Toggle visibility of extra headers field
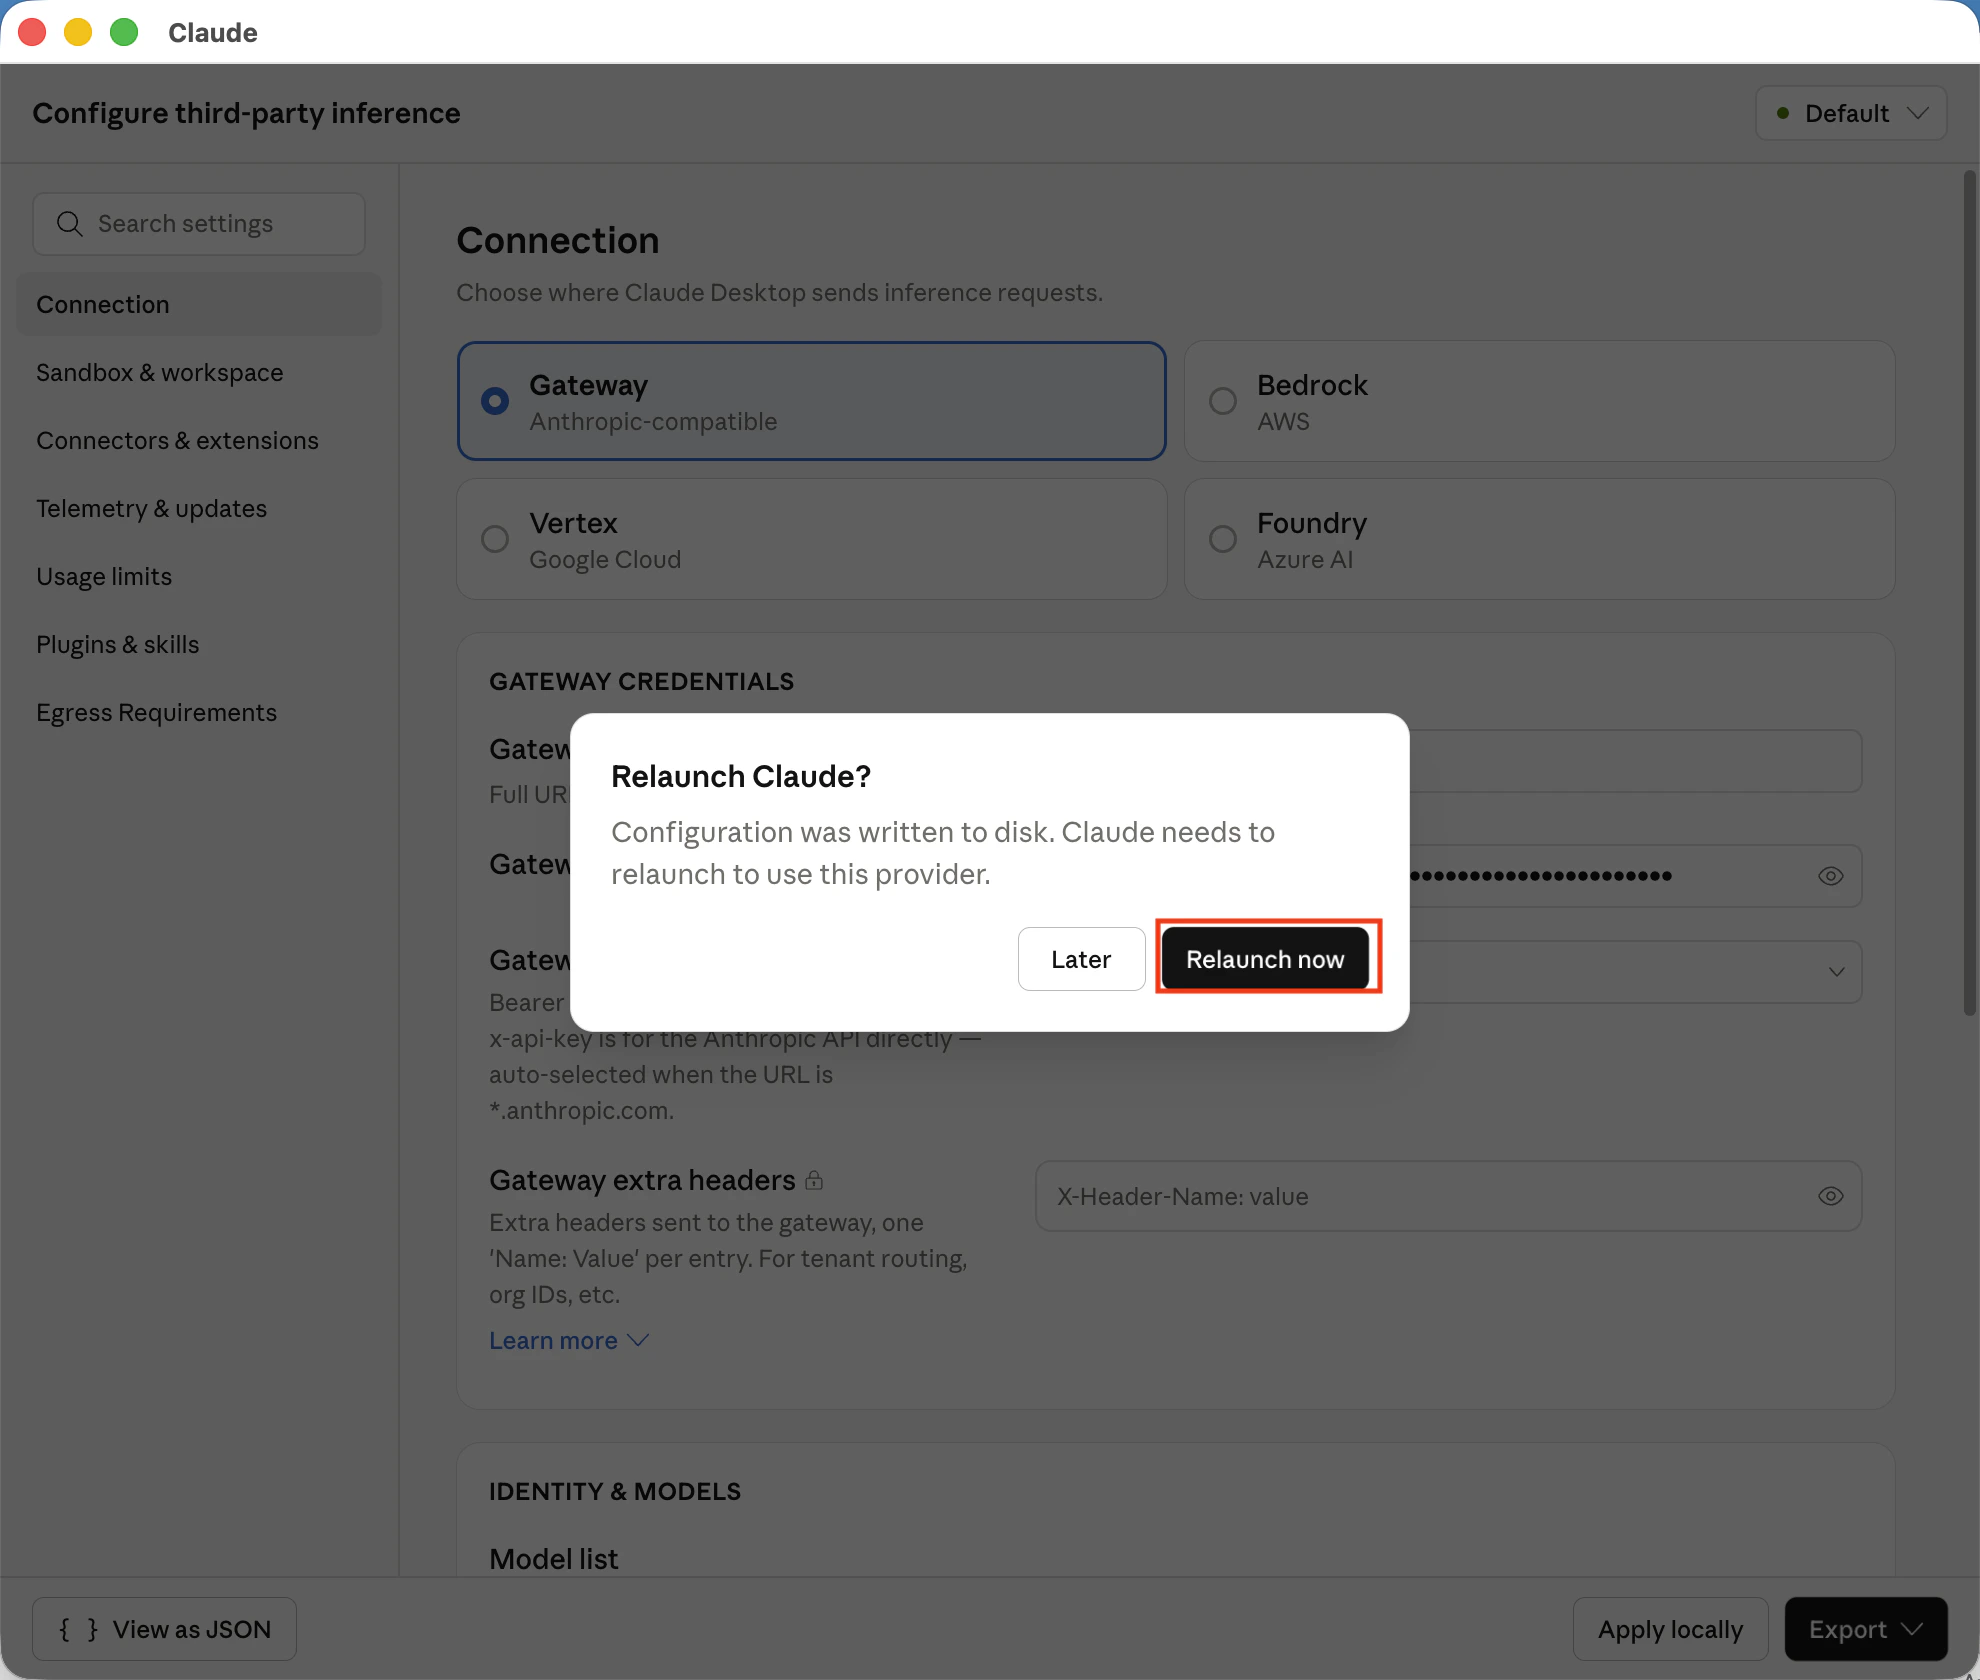1980x1680 pixels. coord(1830,1196)
